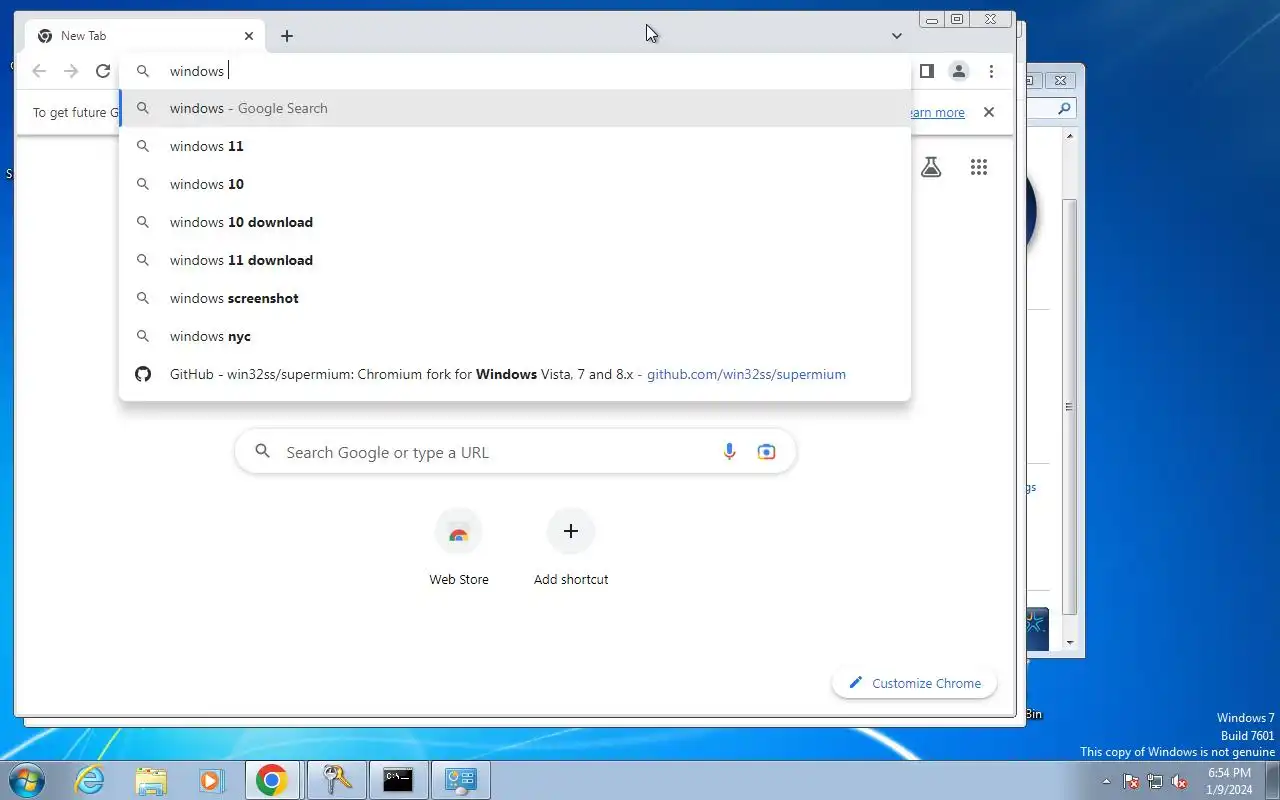Open the control panel taskbar item
The image size is (1280, 800).
[460, 780]
